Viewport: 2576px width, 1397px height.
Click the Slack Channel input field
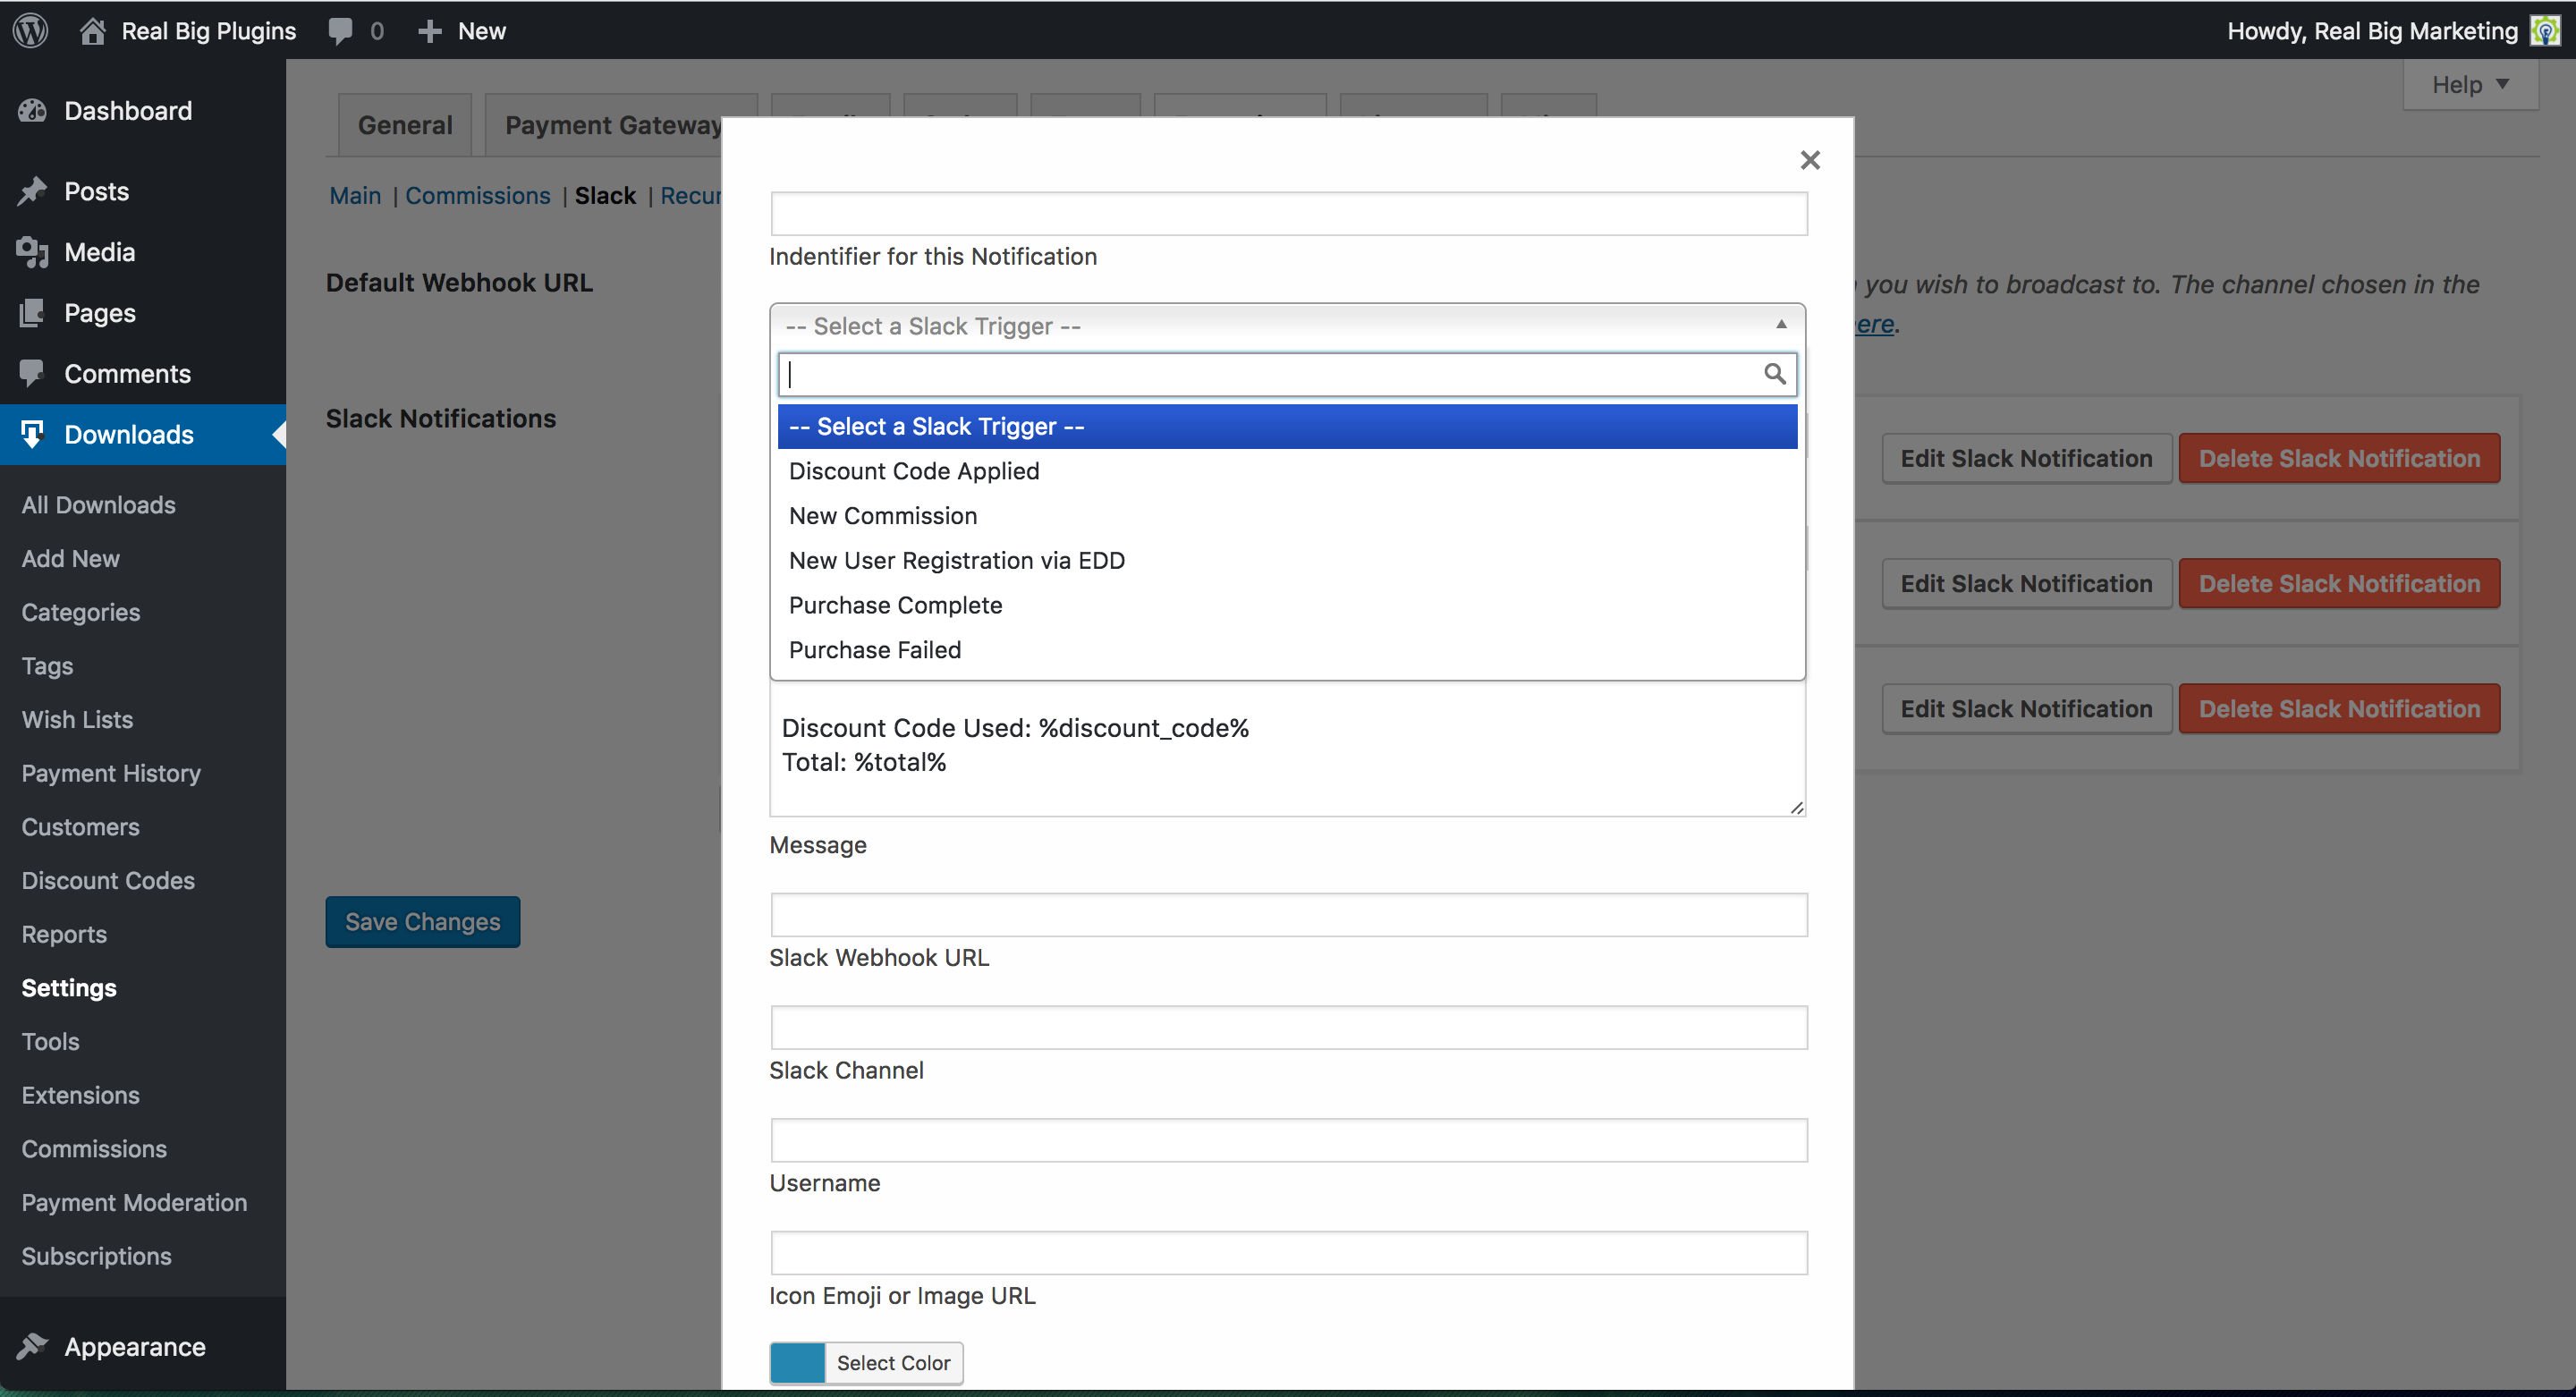click(x=1288, y=1025)
